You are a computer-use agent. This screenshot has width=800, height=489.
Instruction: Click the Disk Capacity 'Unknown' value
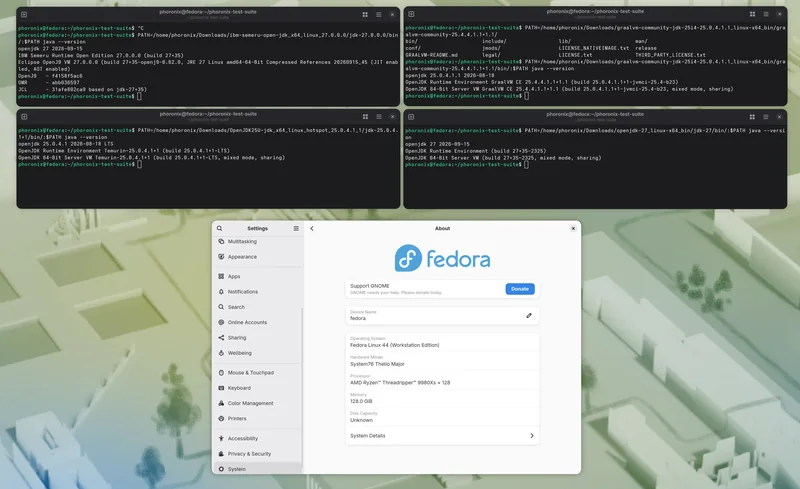click(361, 420)
